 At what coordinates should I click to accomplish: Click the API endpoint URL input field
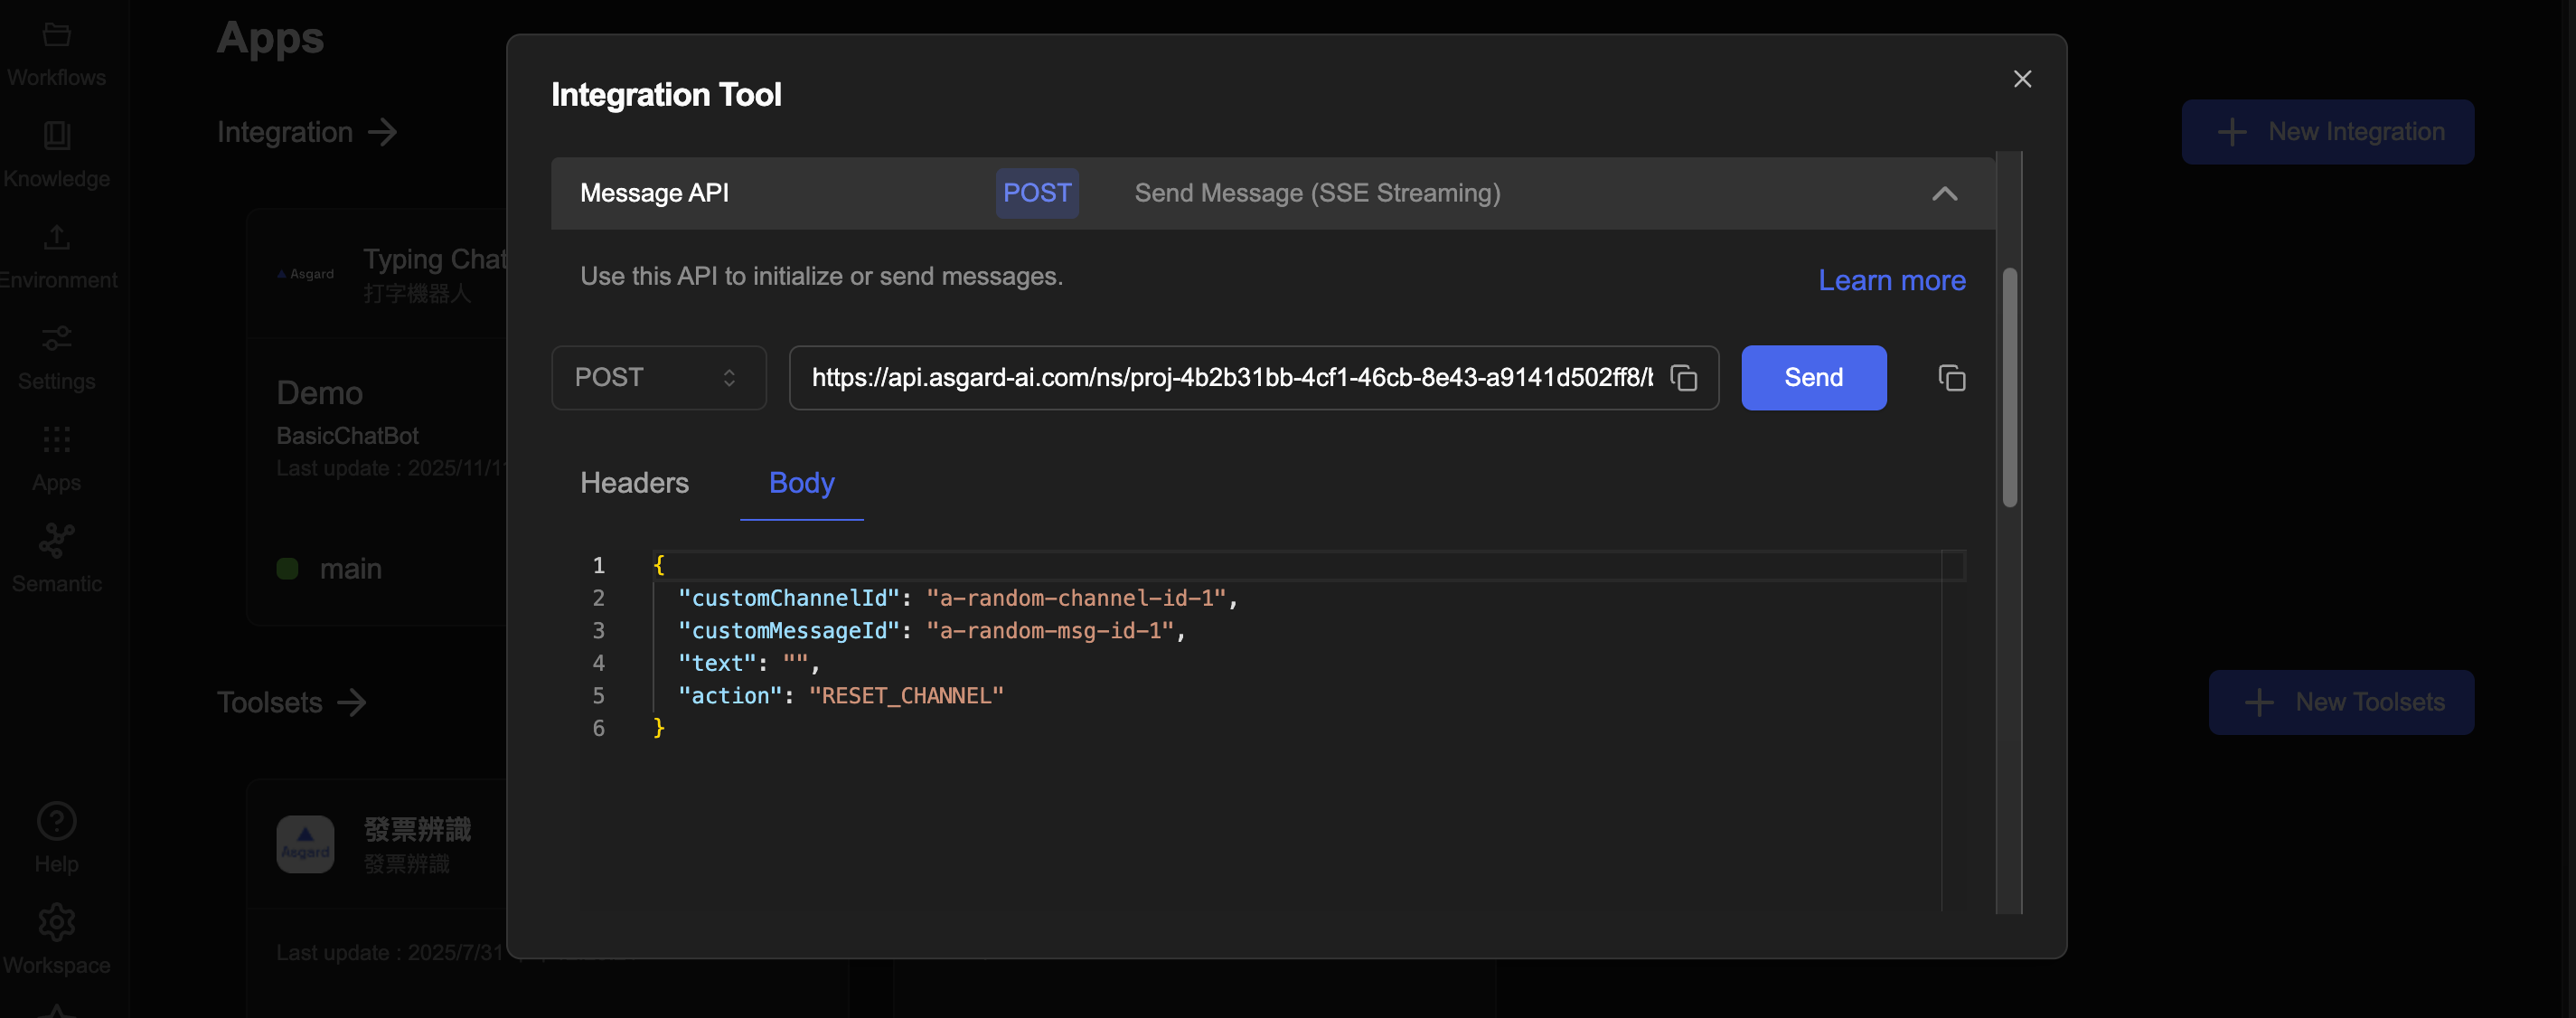(x=1230, y=378)
